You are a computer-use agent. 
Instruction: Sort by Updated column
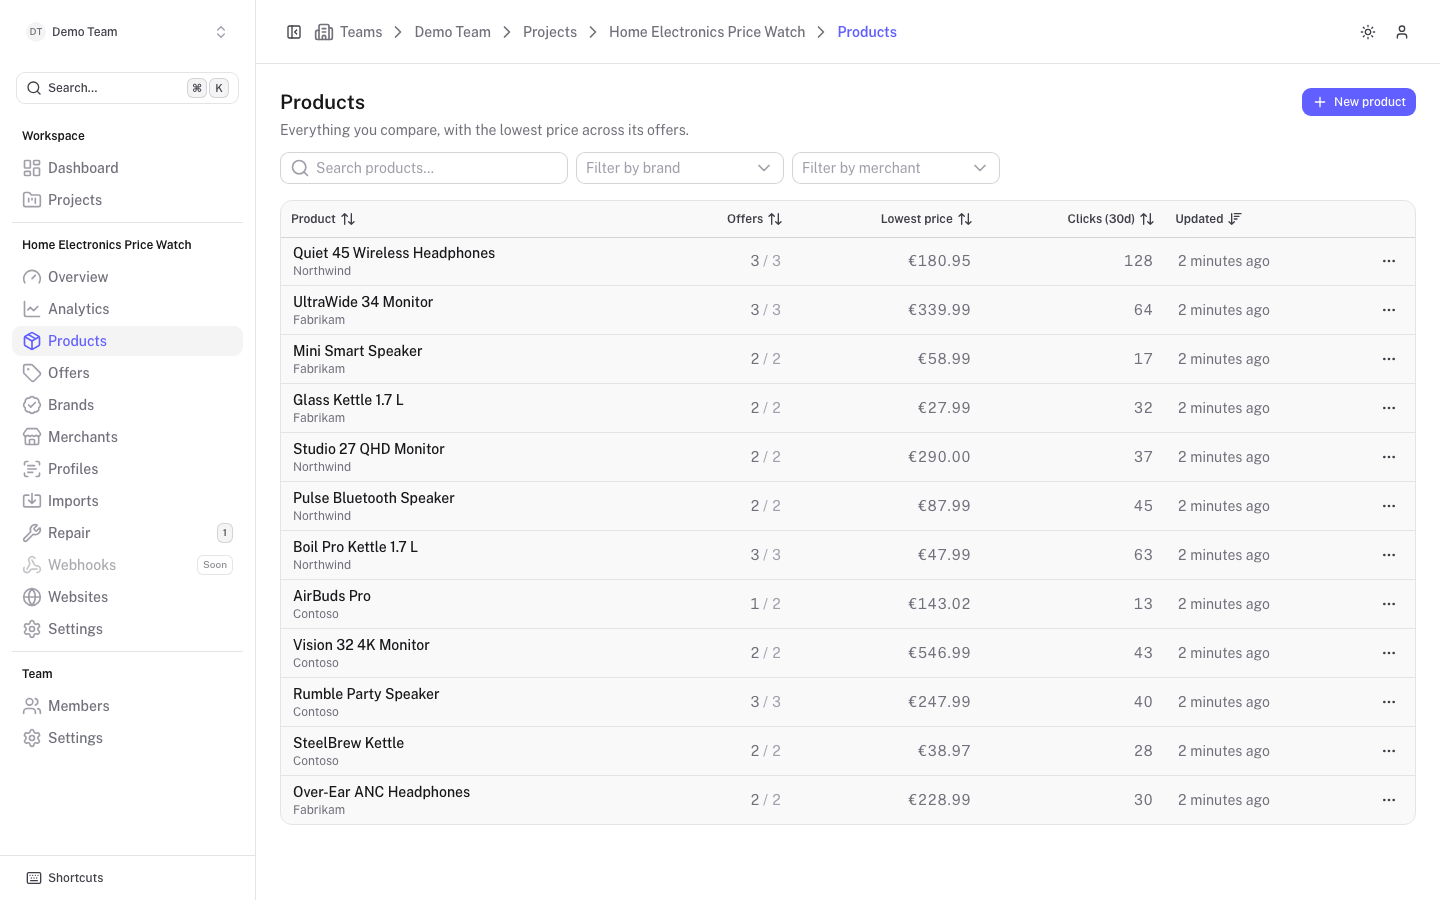click(1208, 219)
